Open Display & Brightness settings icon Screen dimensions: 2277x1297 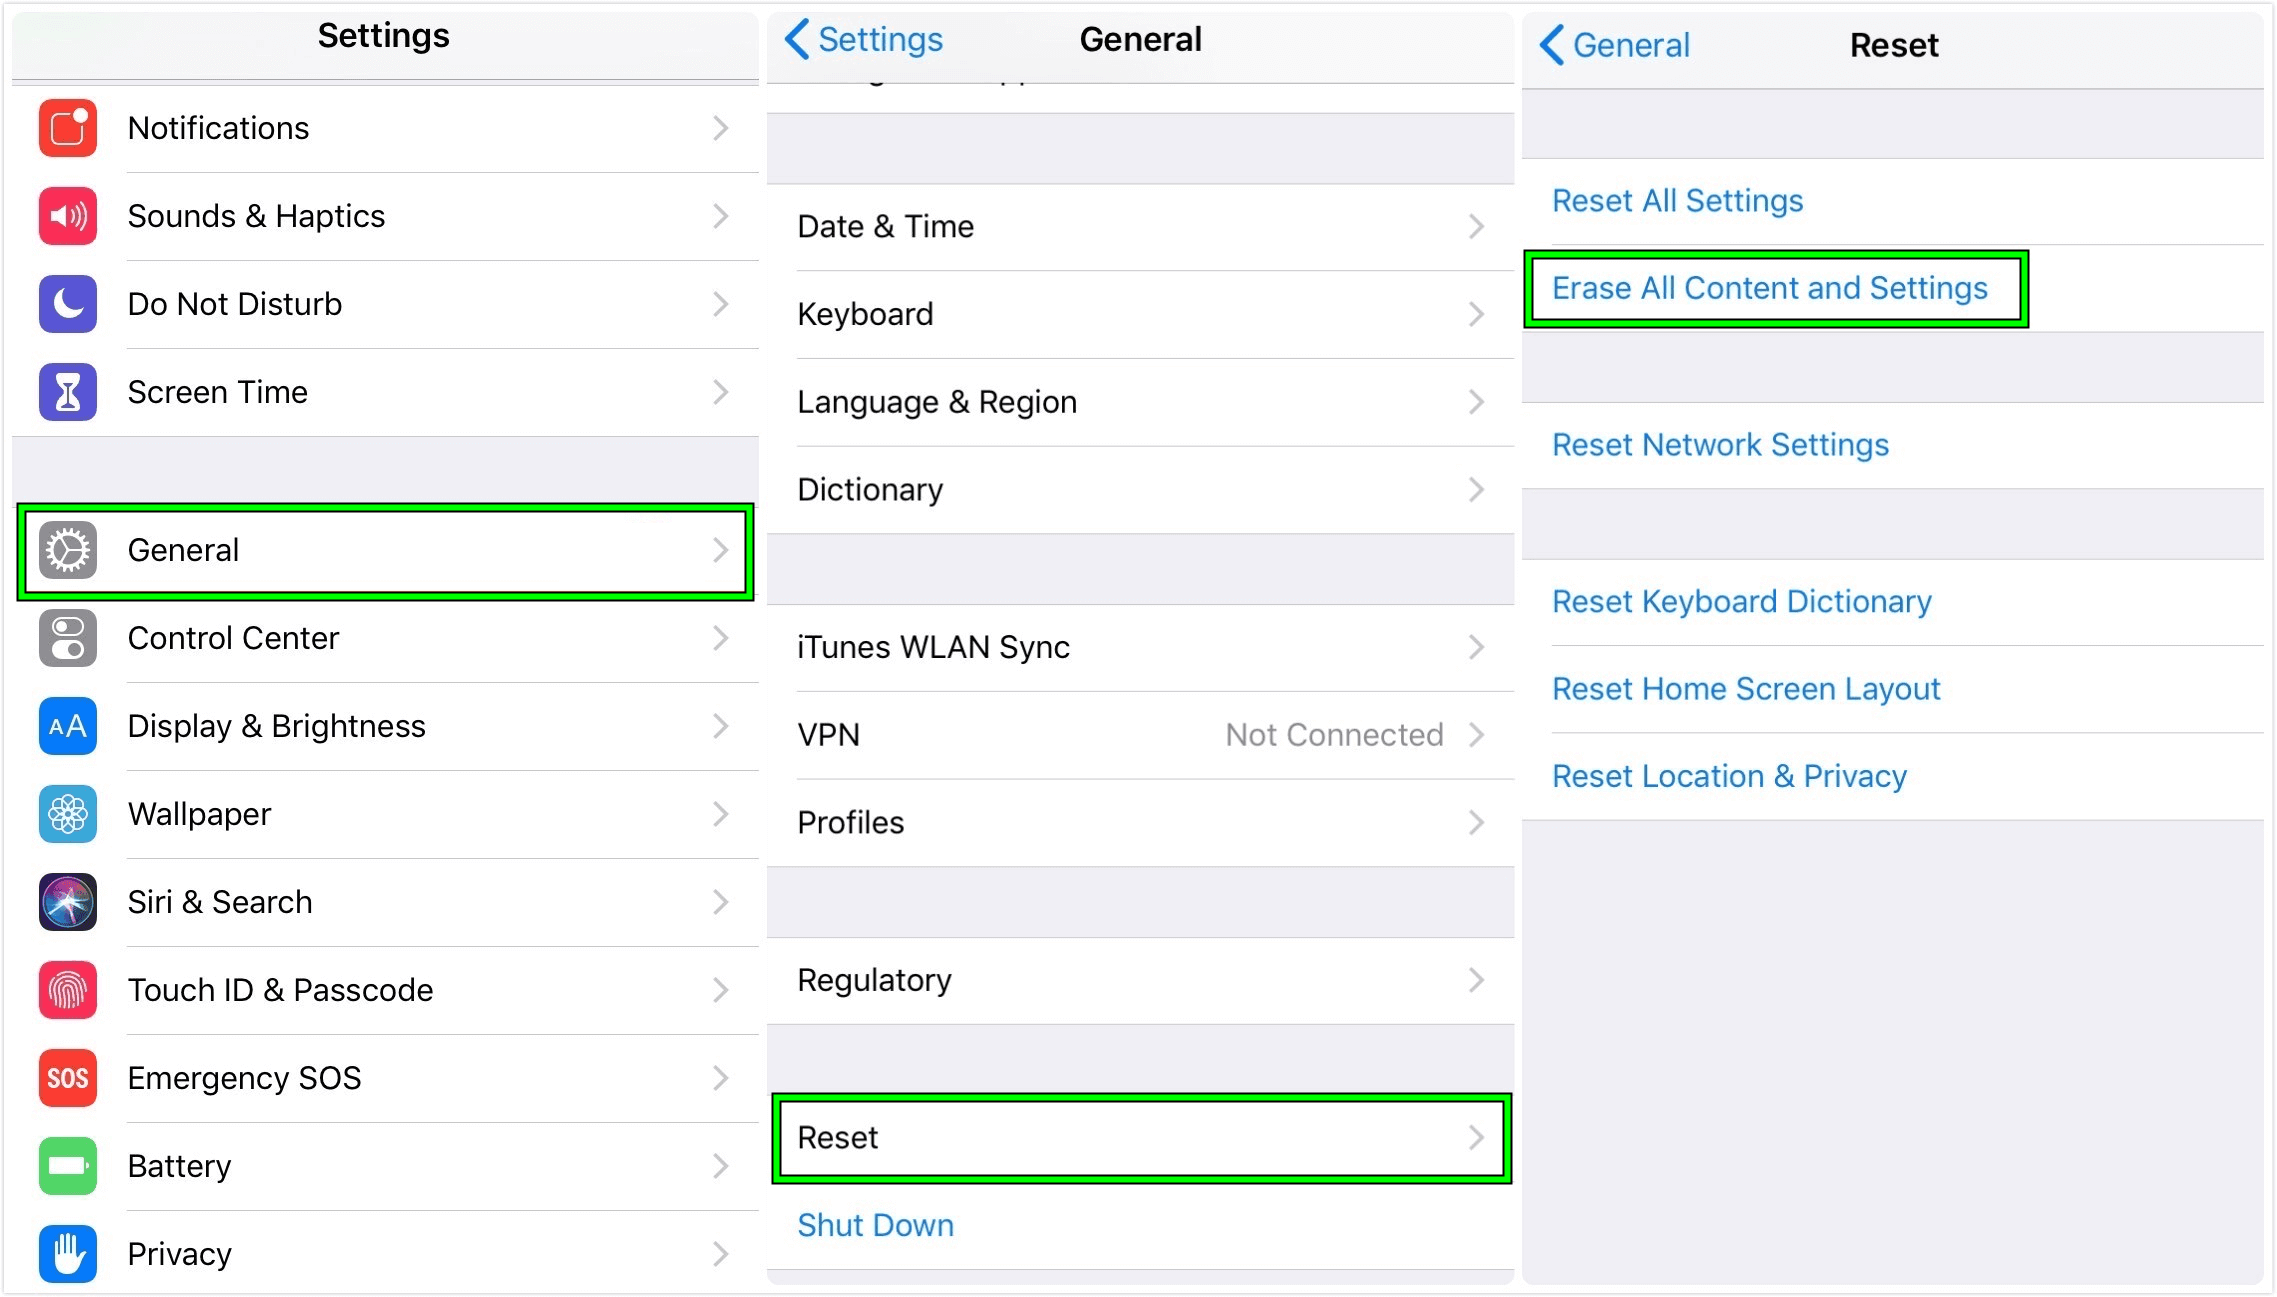[x=66, y=726]
